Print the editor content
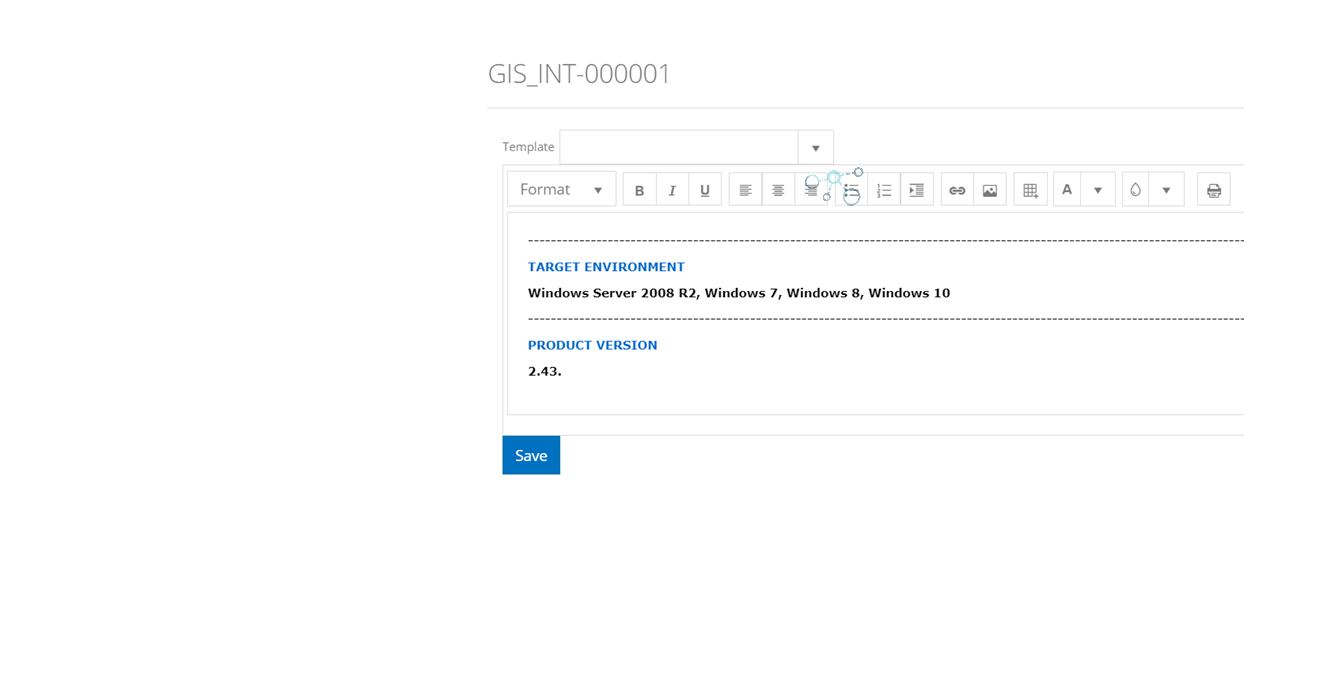This screenshot has height=686, width=1341. [x=1214, y=190]
